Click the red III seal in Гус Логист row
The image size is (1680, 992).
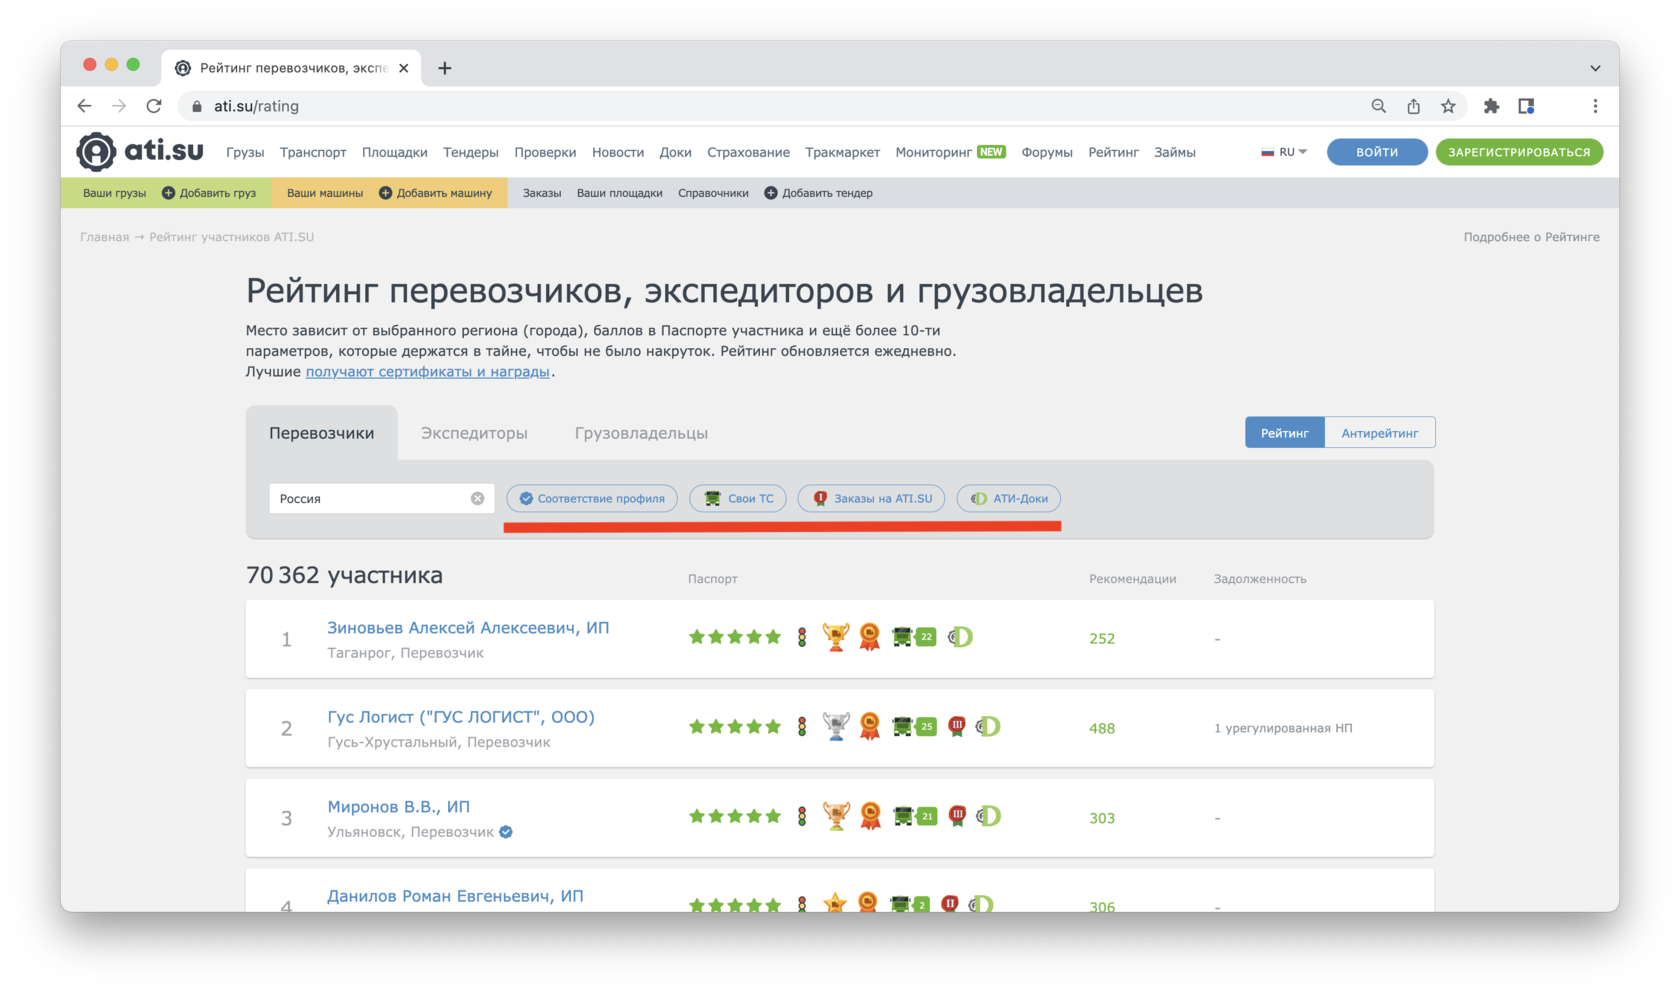957,727
